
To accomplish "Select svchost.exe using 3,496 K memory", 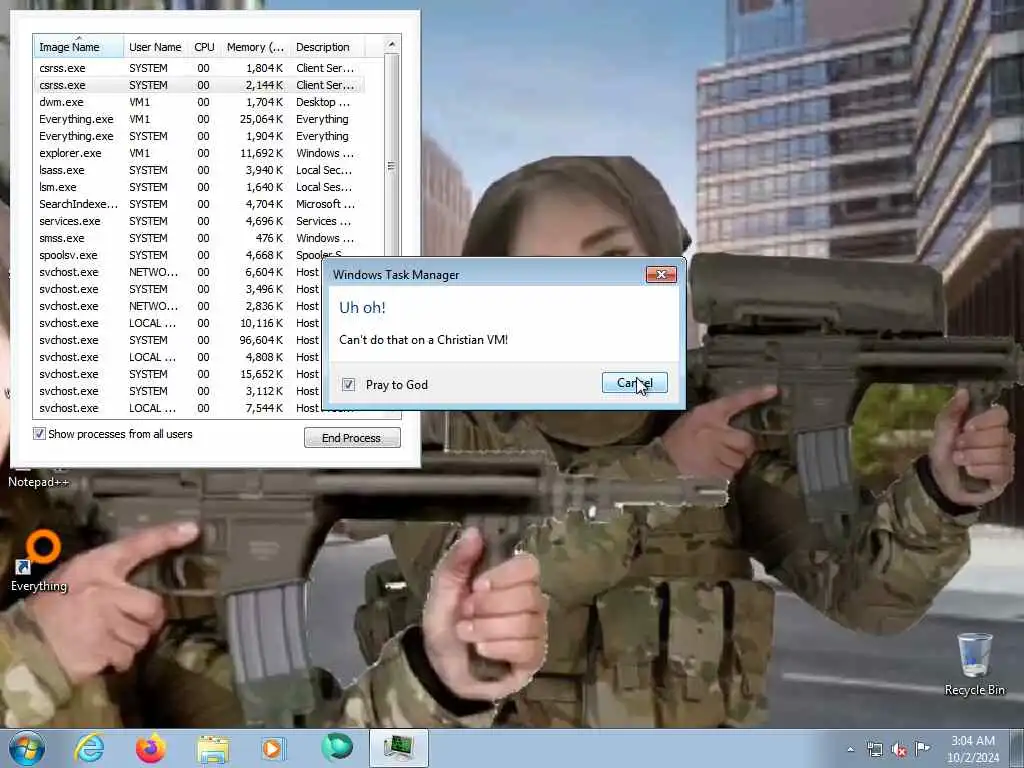I will click(x=178, y=289).
